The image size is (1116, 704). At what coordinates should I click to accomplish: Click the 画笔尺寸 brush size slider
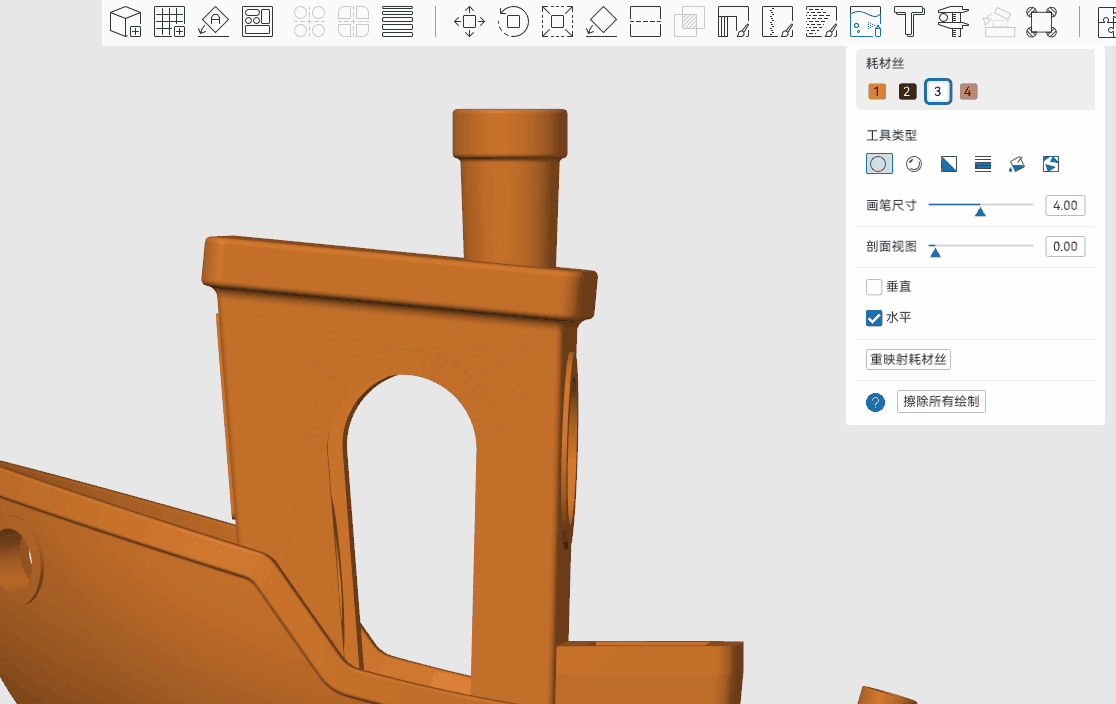tap(981, 206)
